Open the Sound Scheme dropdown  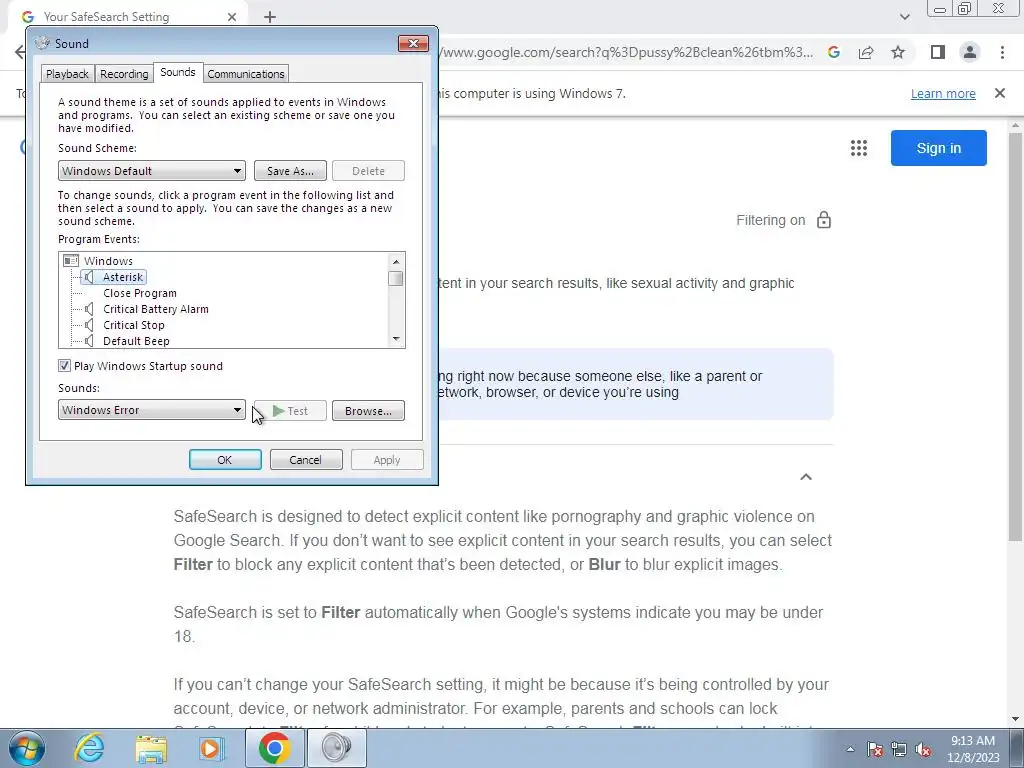(x=152, y=171)
